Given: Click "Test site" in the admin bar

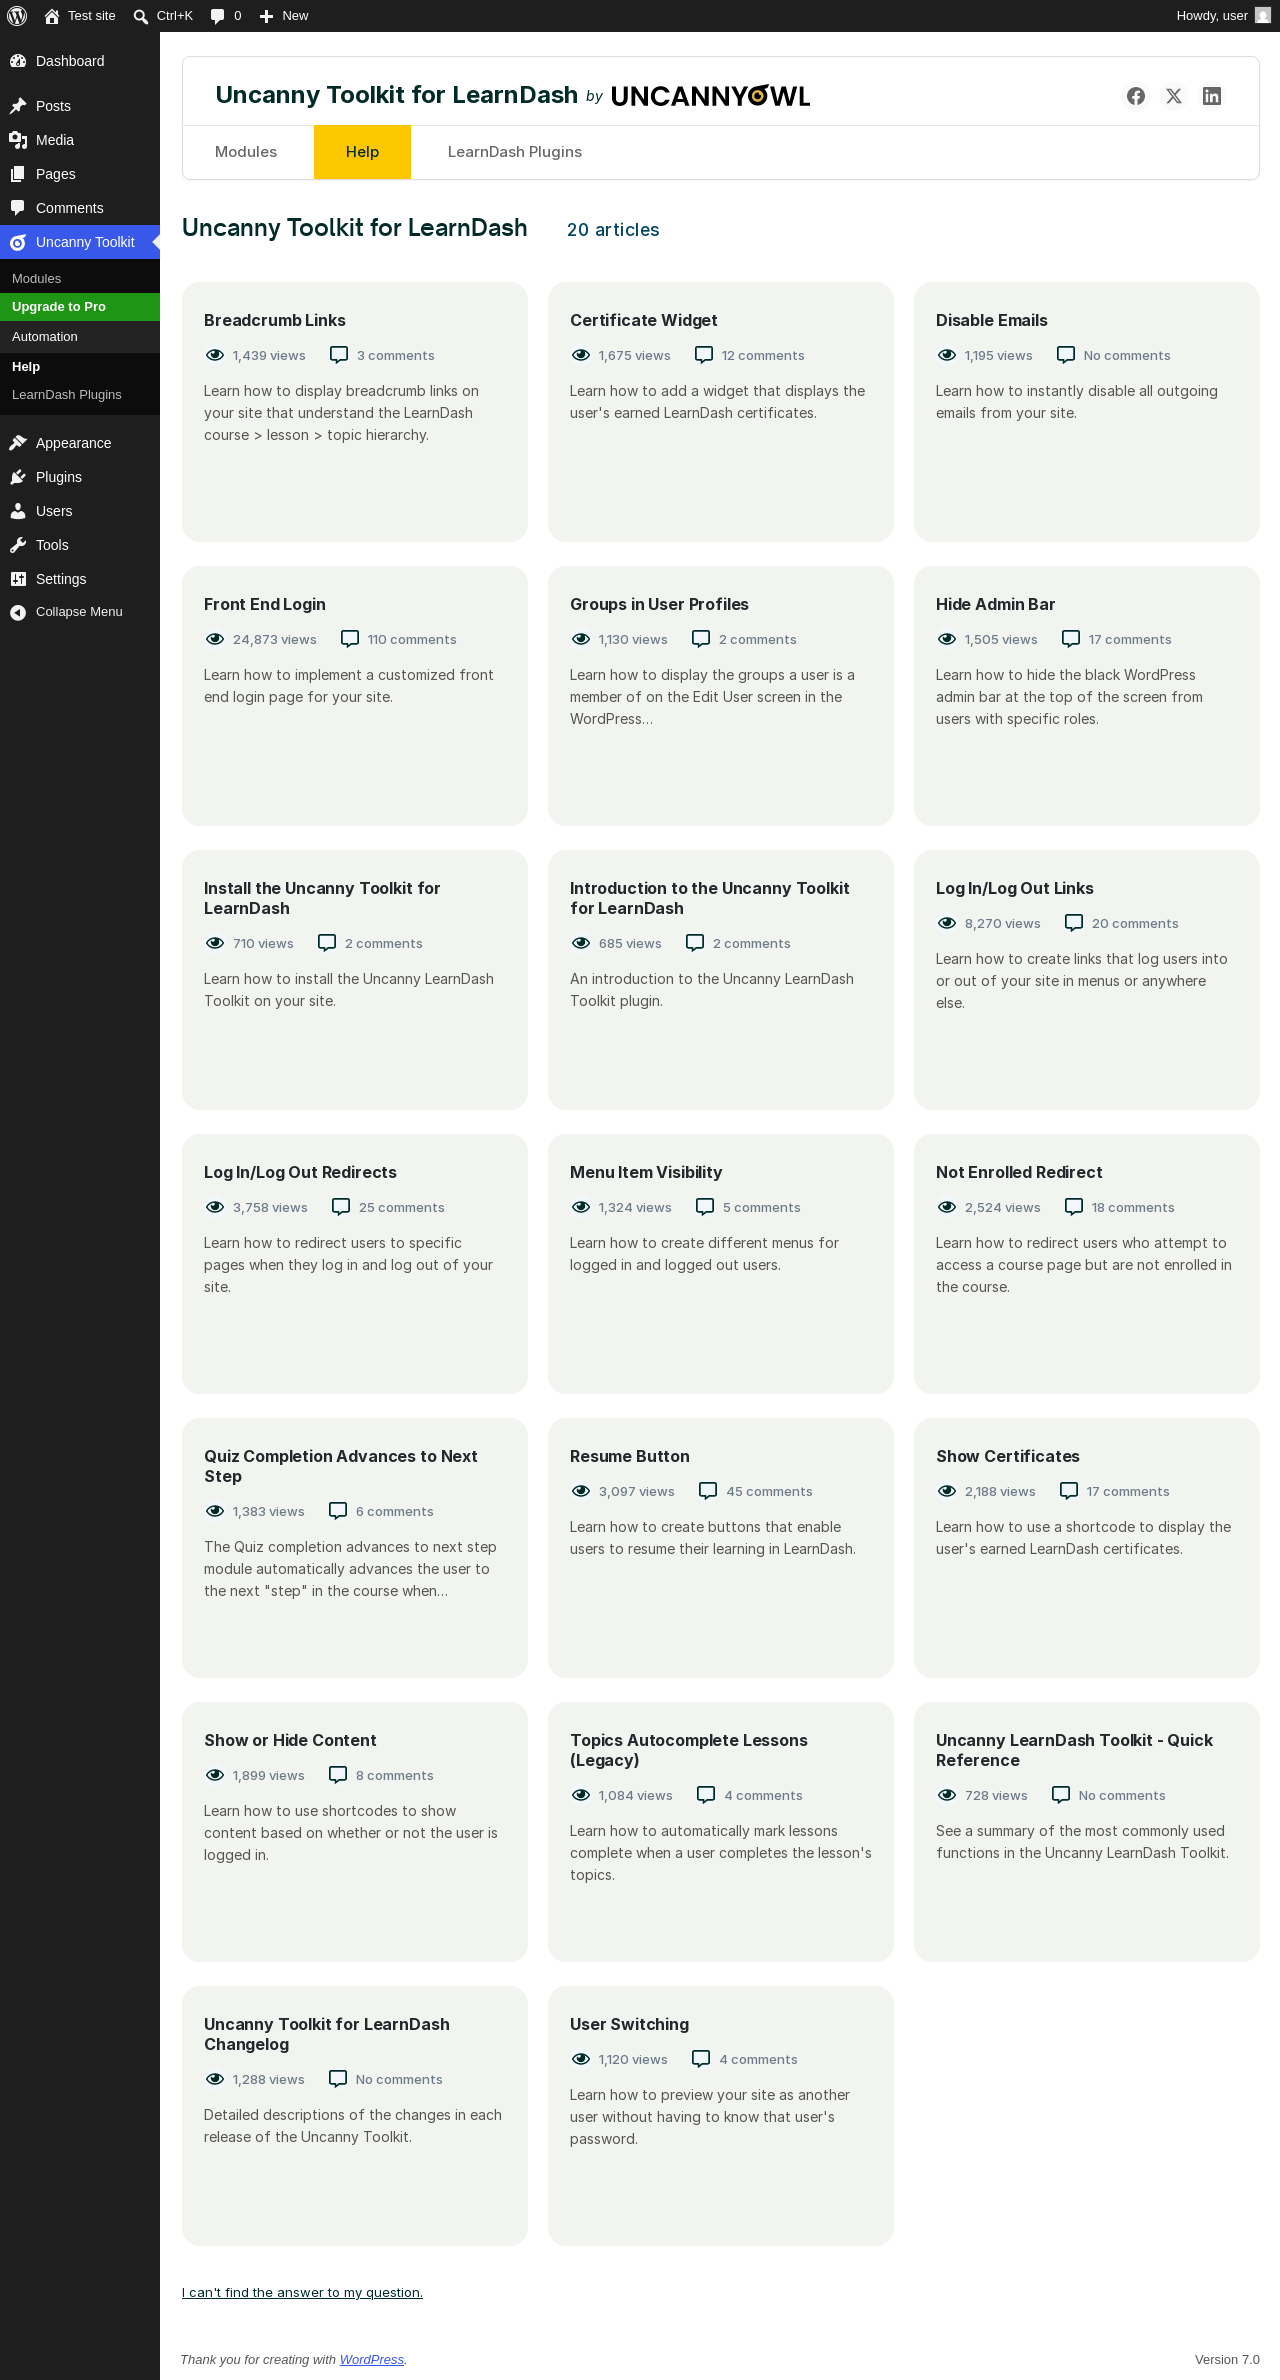Looking at the screenshot, I should click(x=92, y=16).
